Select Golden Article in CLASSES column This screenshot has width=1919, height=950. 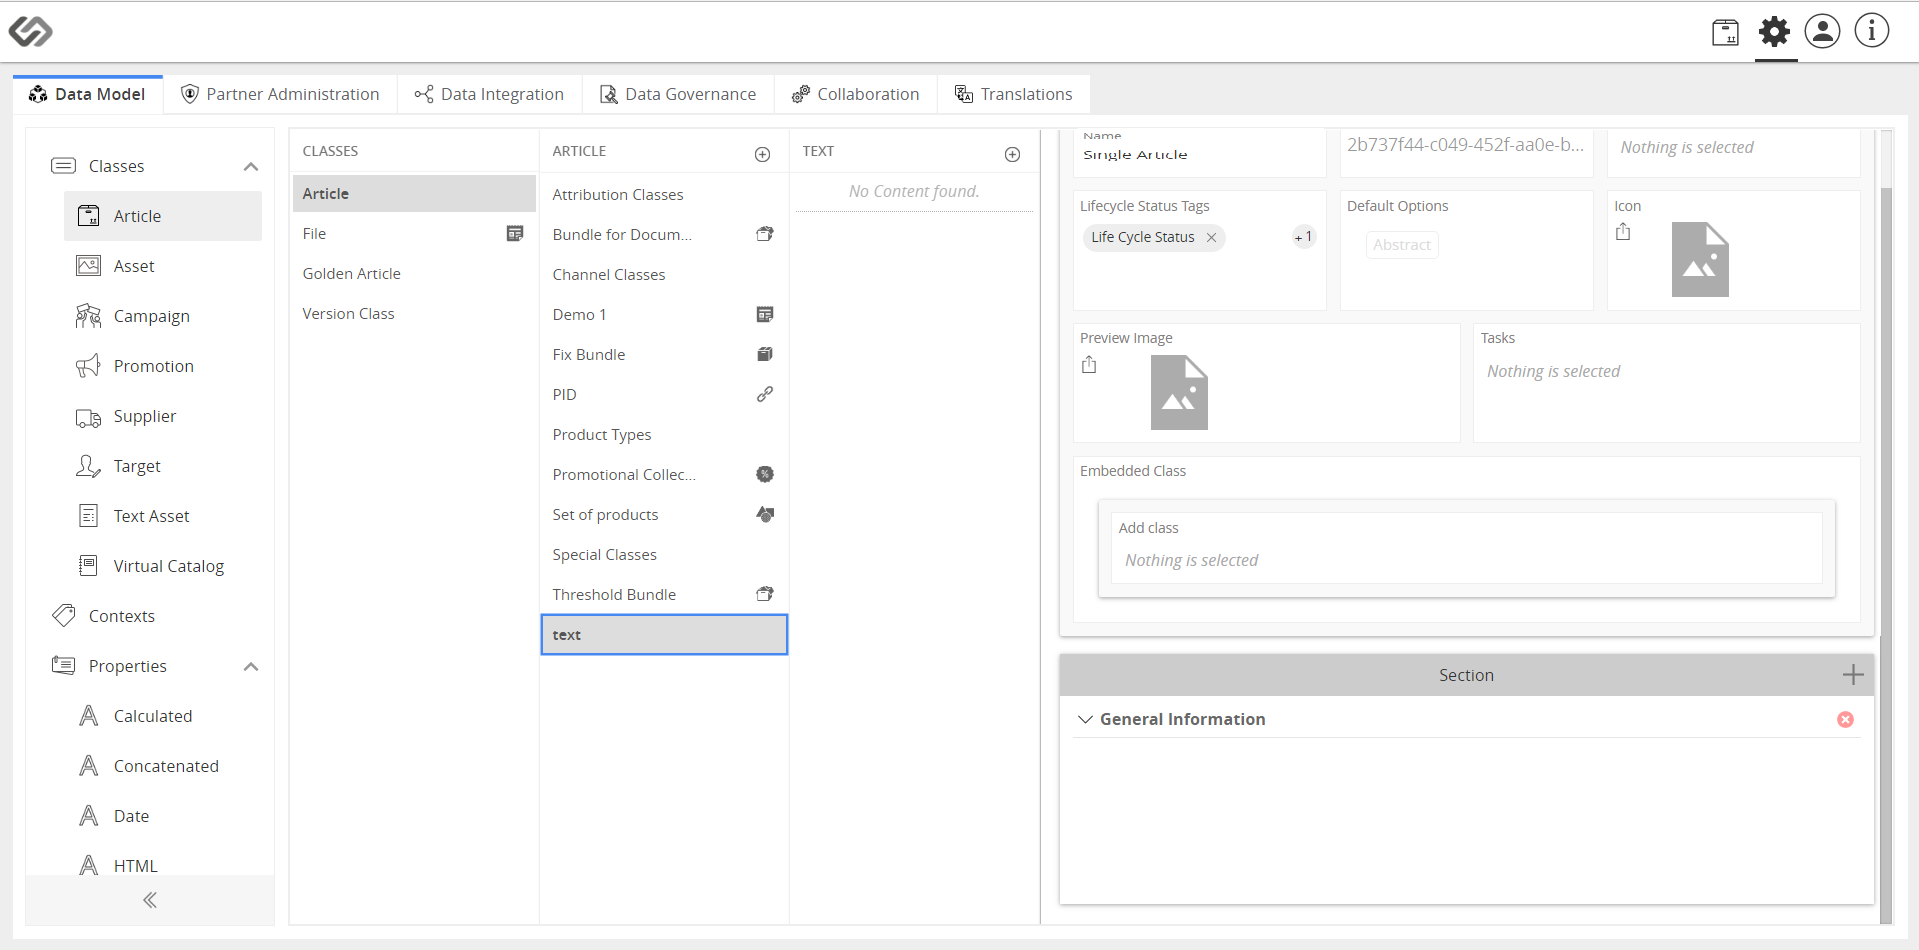[x=414, y=273]
